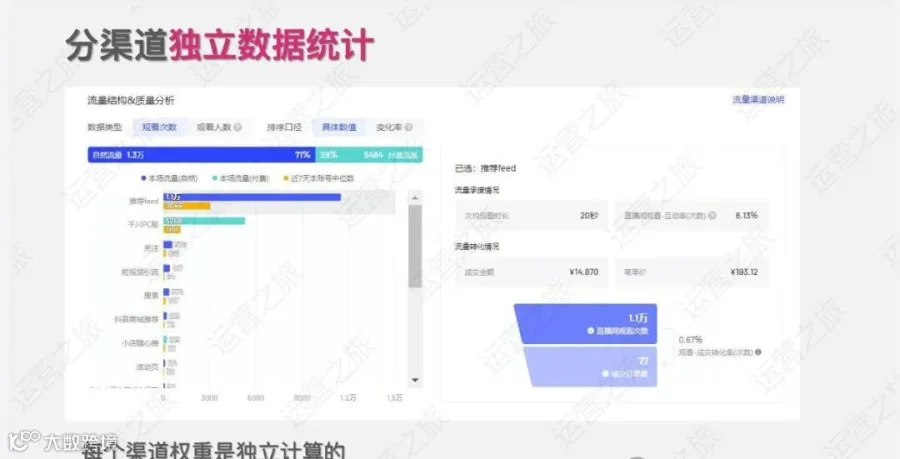Click the info icon next to 互动率(次数)
The image size is (900, 459).
pos(712,216)
